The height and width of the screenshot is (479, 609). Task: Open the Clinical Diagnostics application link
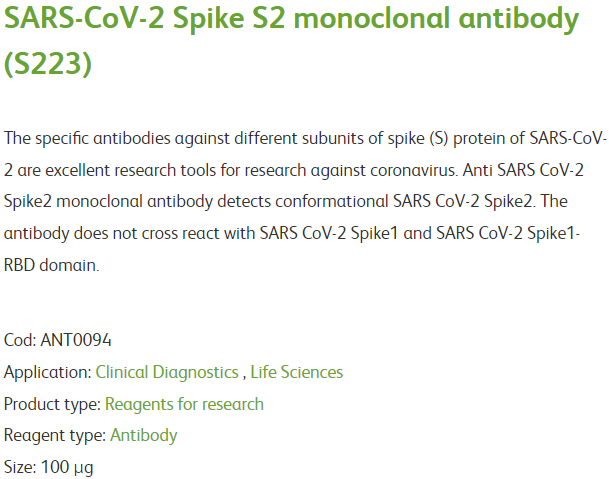click(x=167, y=372)
